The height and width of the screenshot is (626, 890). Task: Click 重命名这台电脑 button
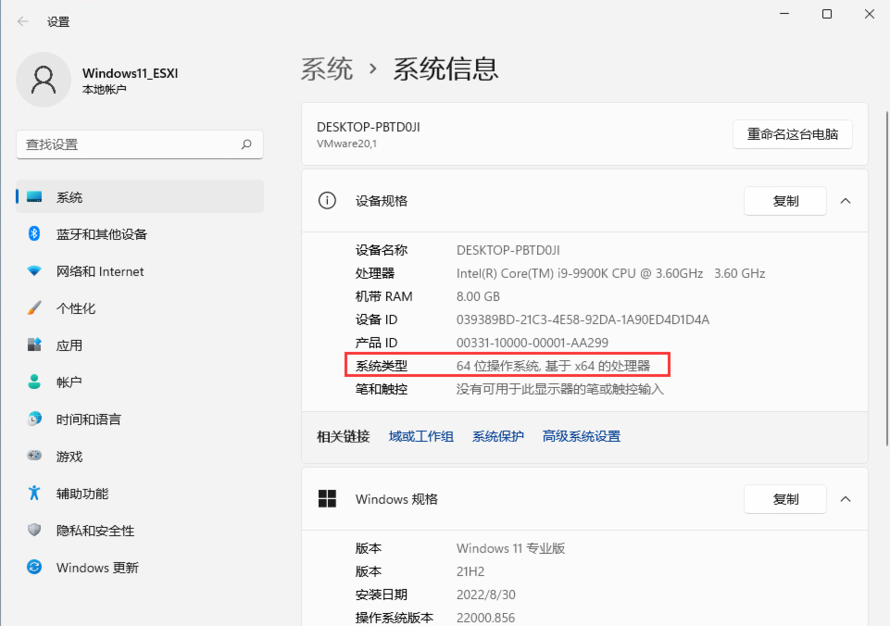click(x=792, y=134)
